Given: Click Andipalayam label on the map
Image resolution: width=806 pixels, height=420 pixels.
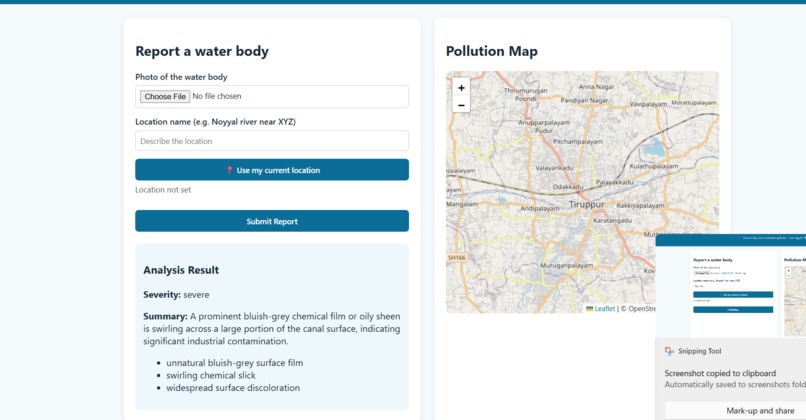Looking at the screenshot, I should (x=540, y=208).
